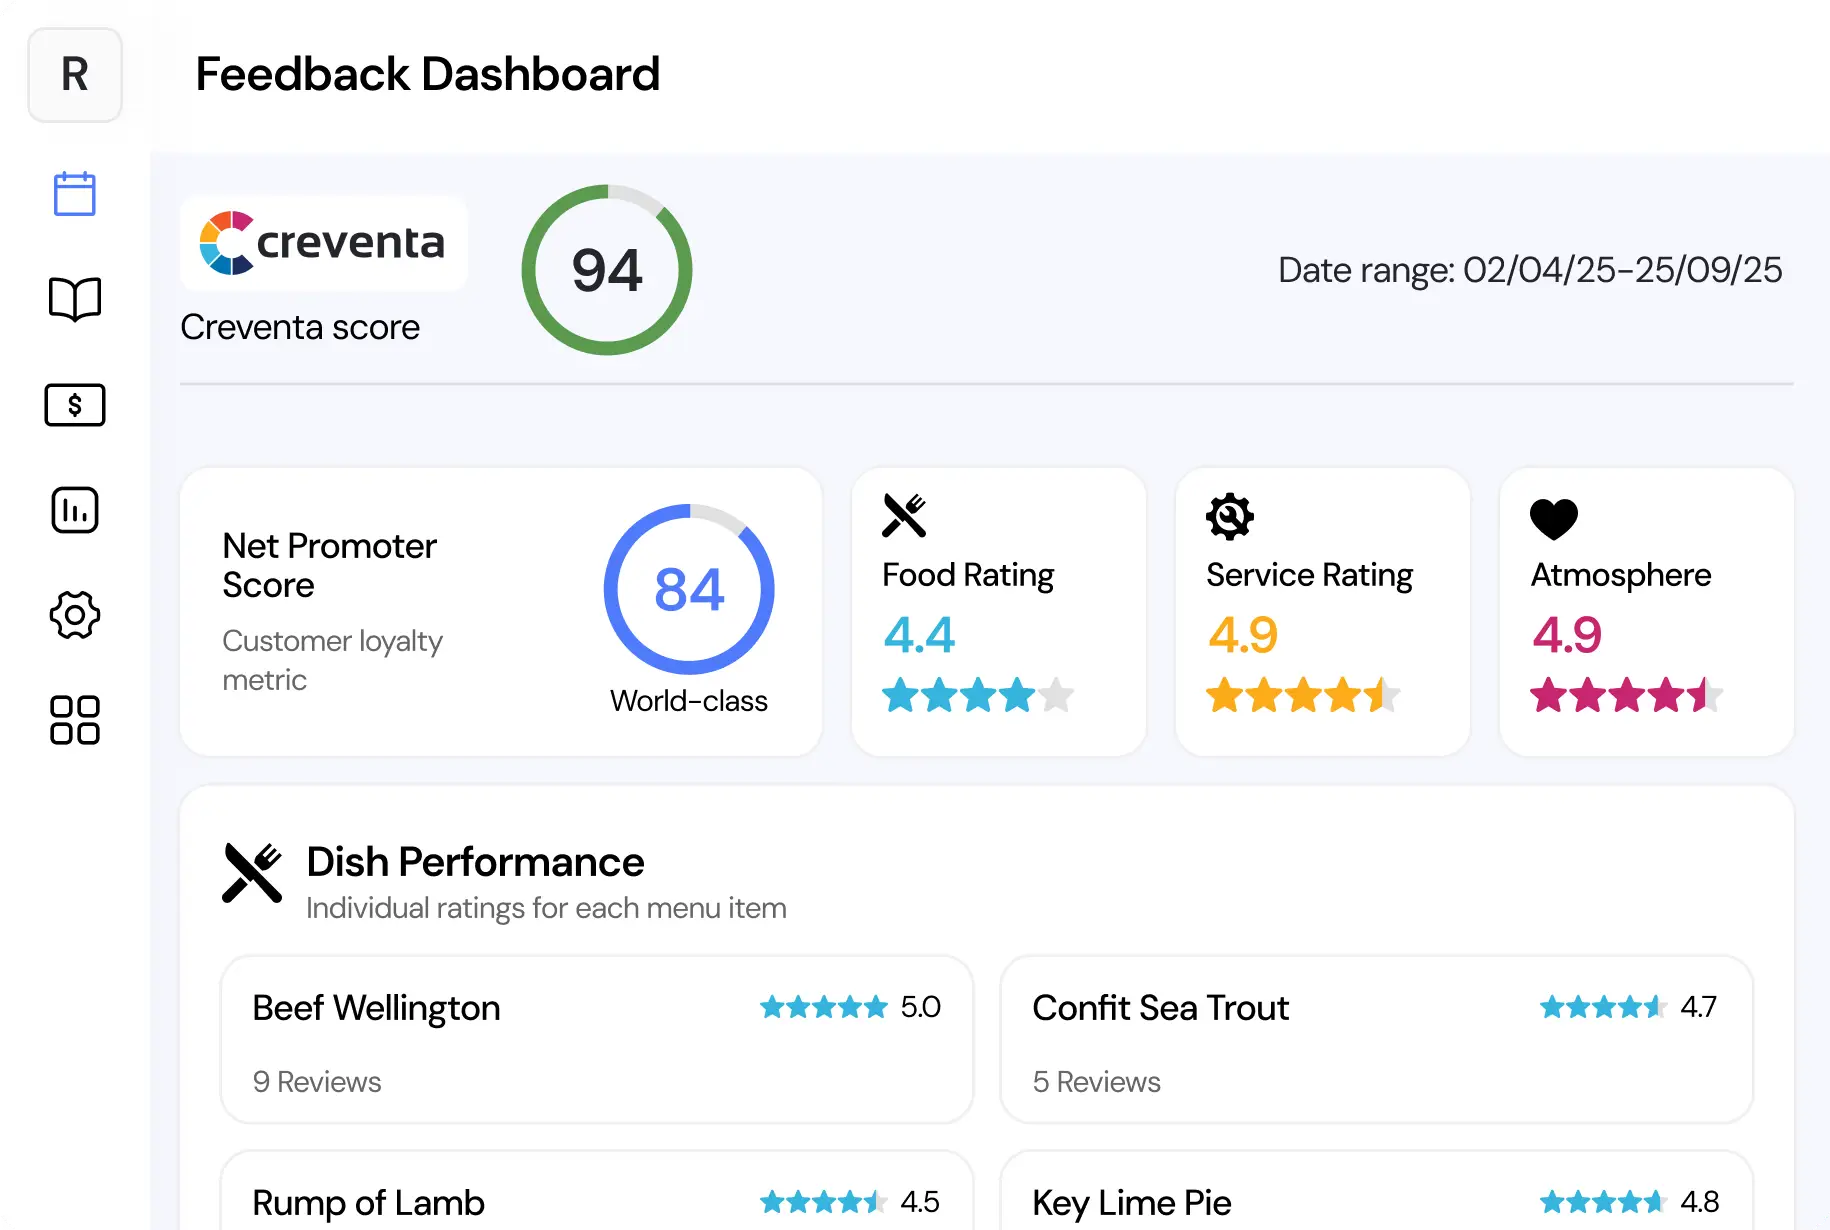This screenshot has height=1230, width=1830.
Task: Select the dollar payments sidebar icon
Action: tap(75, 405)
